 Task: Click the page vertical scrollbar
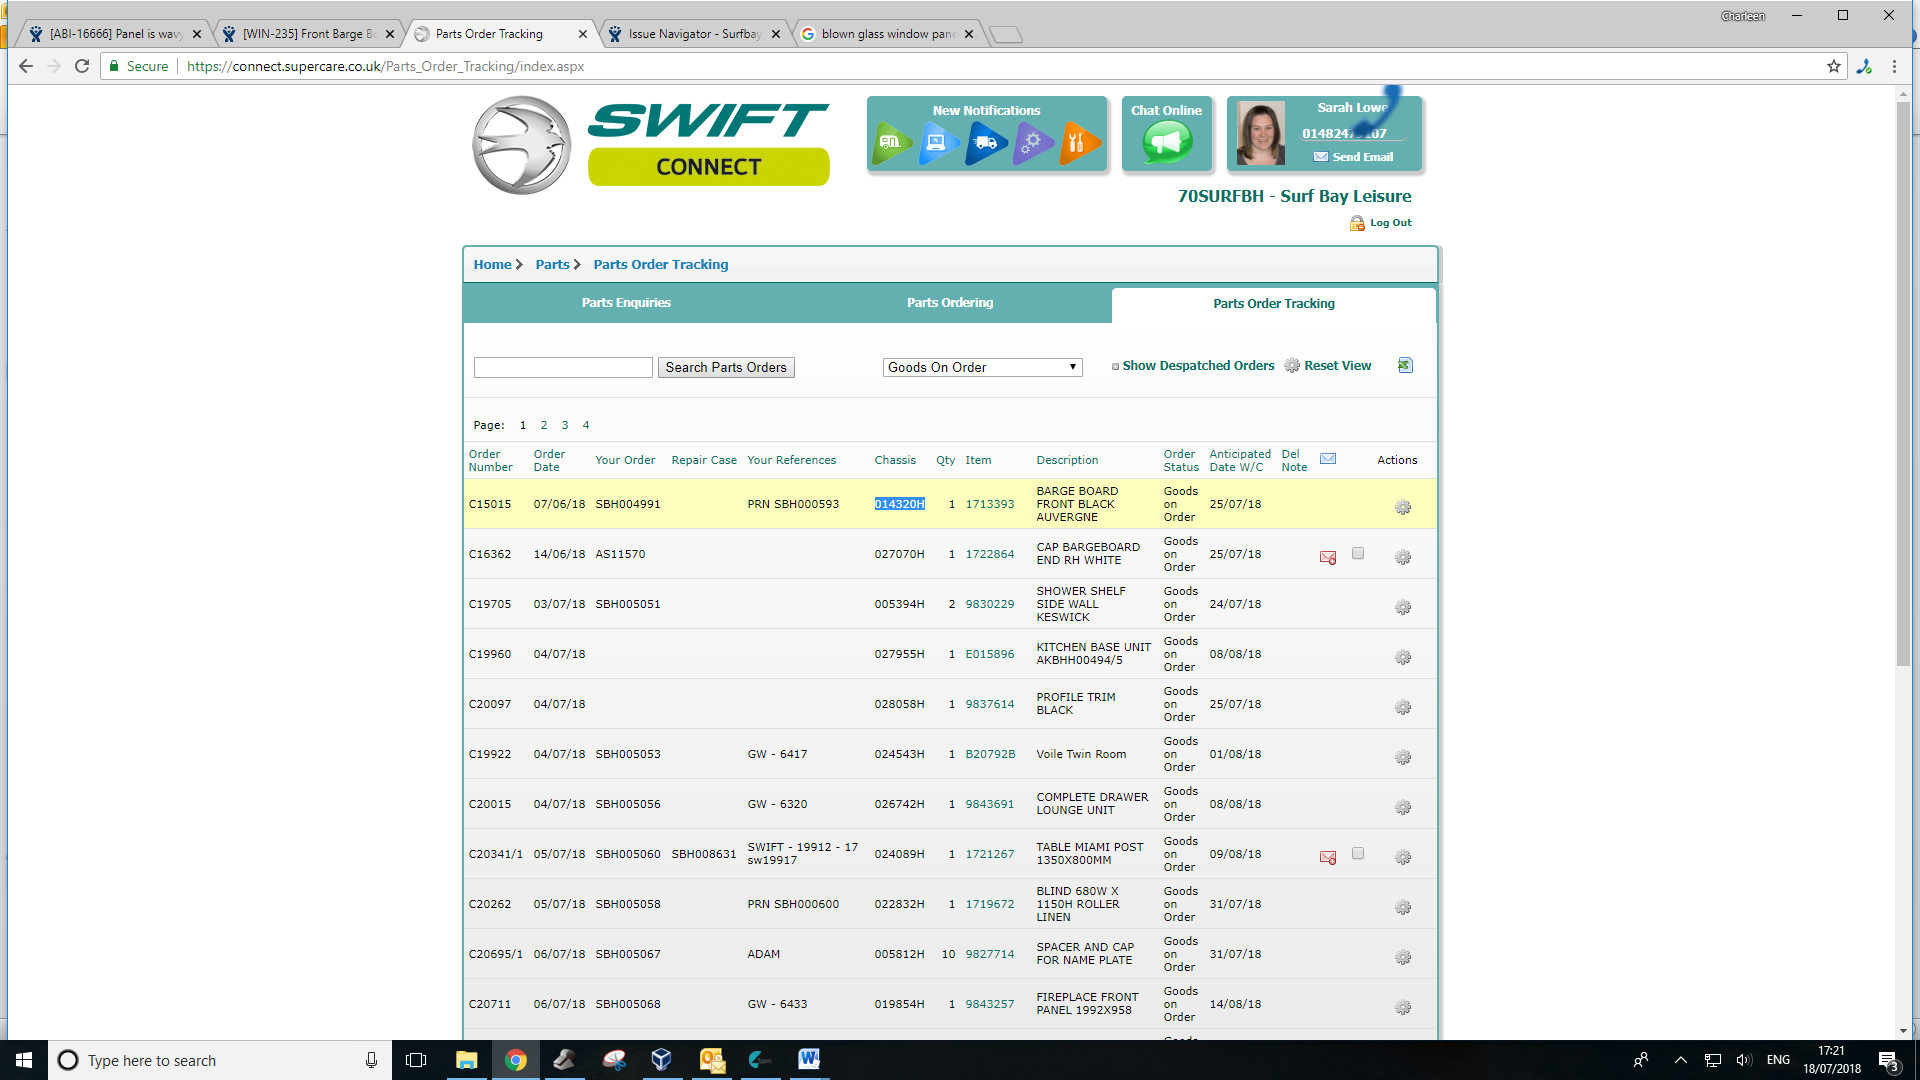(1902, 380)
